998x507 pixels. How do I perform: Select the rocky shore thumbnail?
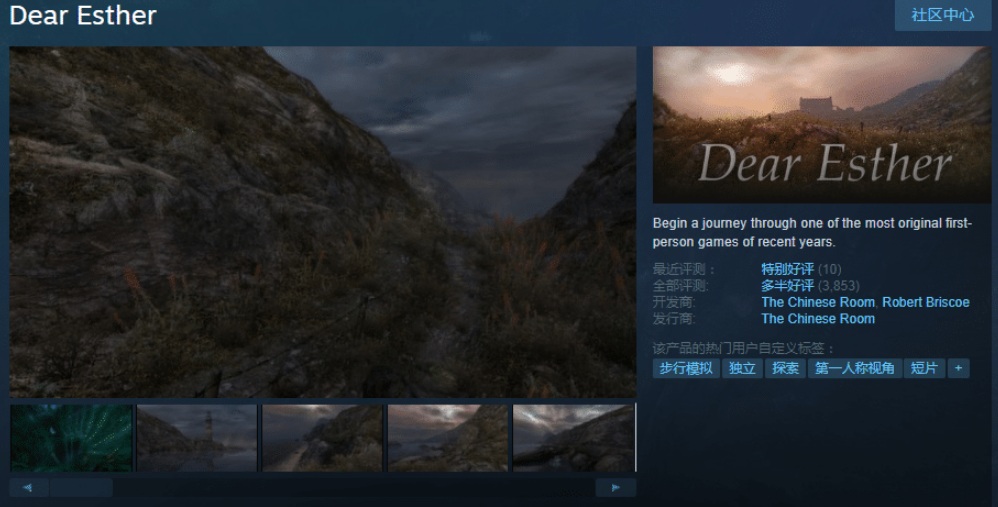tap(573, 438)
